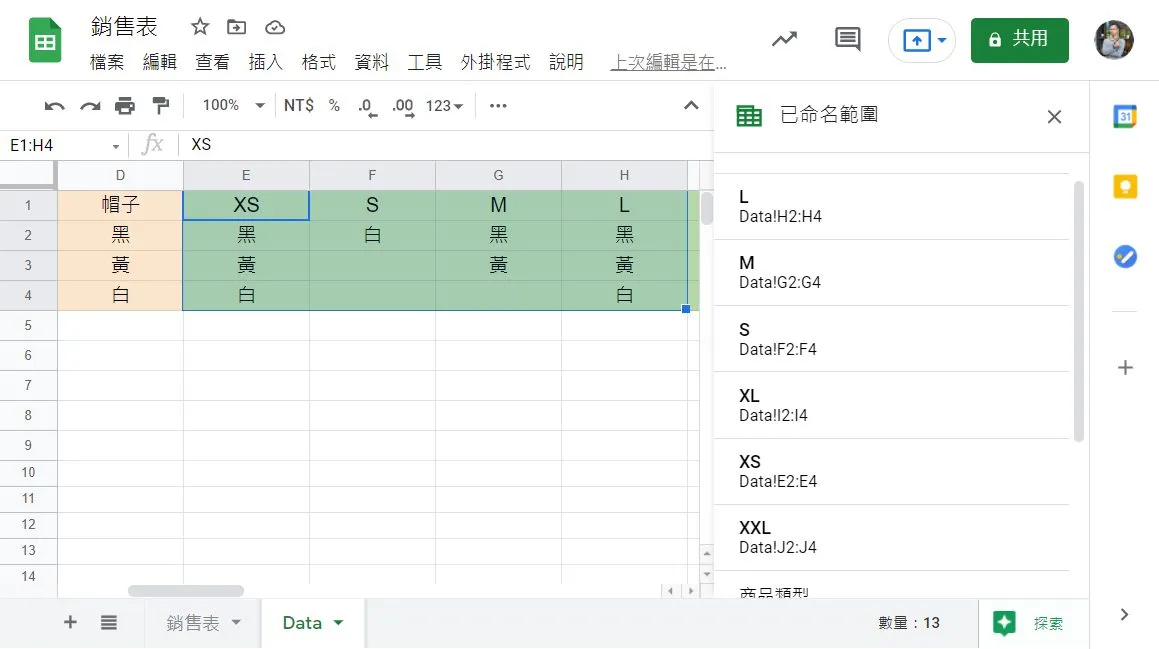Open Google Calendar side panel icon
The width and height of the screenshot is (1159, 649).
point(1125,116)
